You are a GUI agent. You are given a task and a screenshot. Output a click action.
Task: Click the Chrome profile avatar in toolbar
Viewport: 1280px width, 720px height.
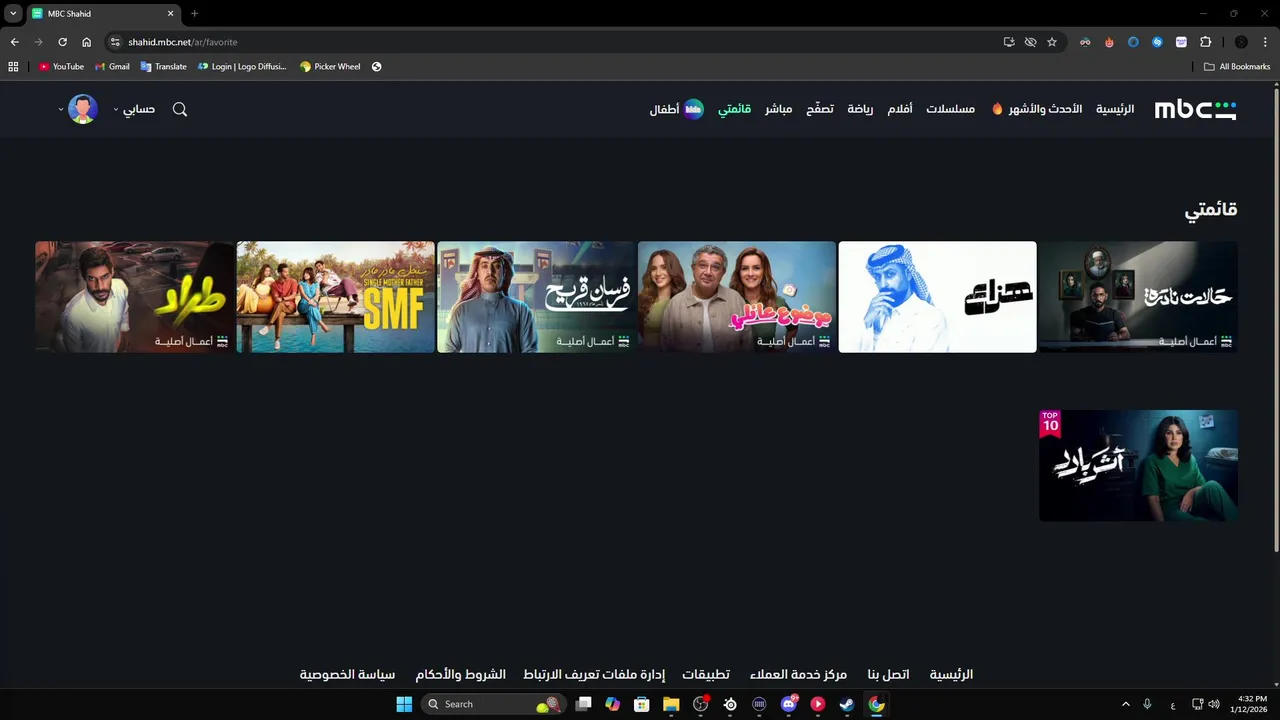click(x=1241, y=42)
